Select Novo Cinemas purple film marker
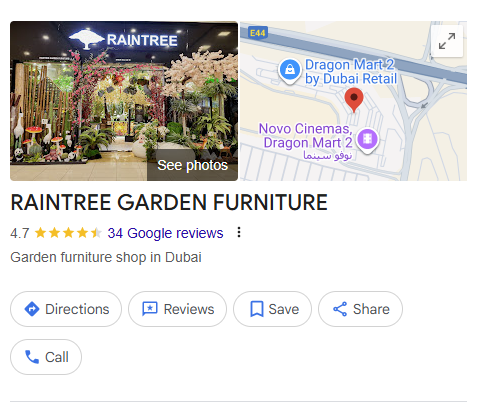This screenshot has height=403, width=477. click(x=367, y=140)
